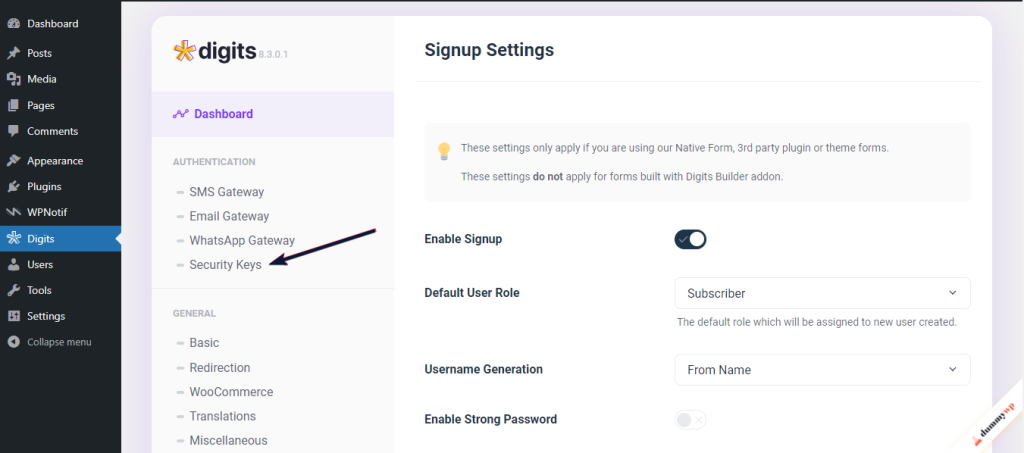
Task: Click the Pages icon in sidebar
Action: pos(13,105)
